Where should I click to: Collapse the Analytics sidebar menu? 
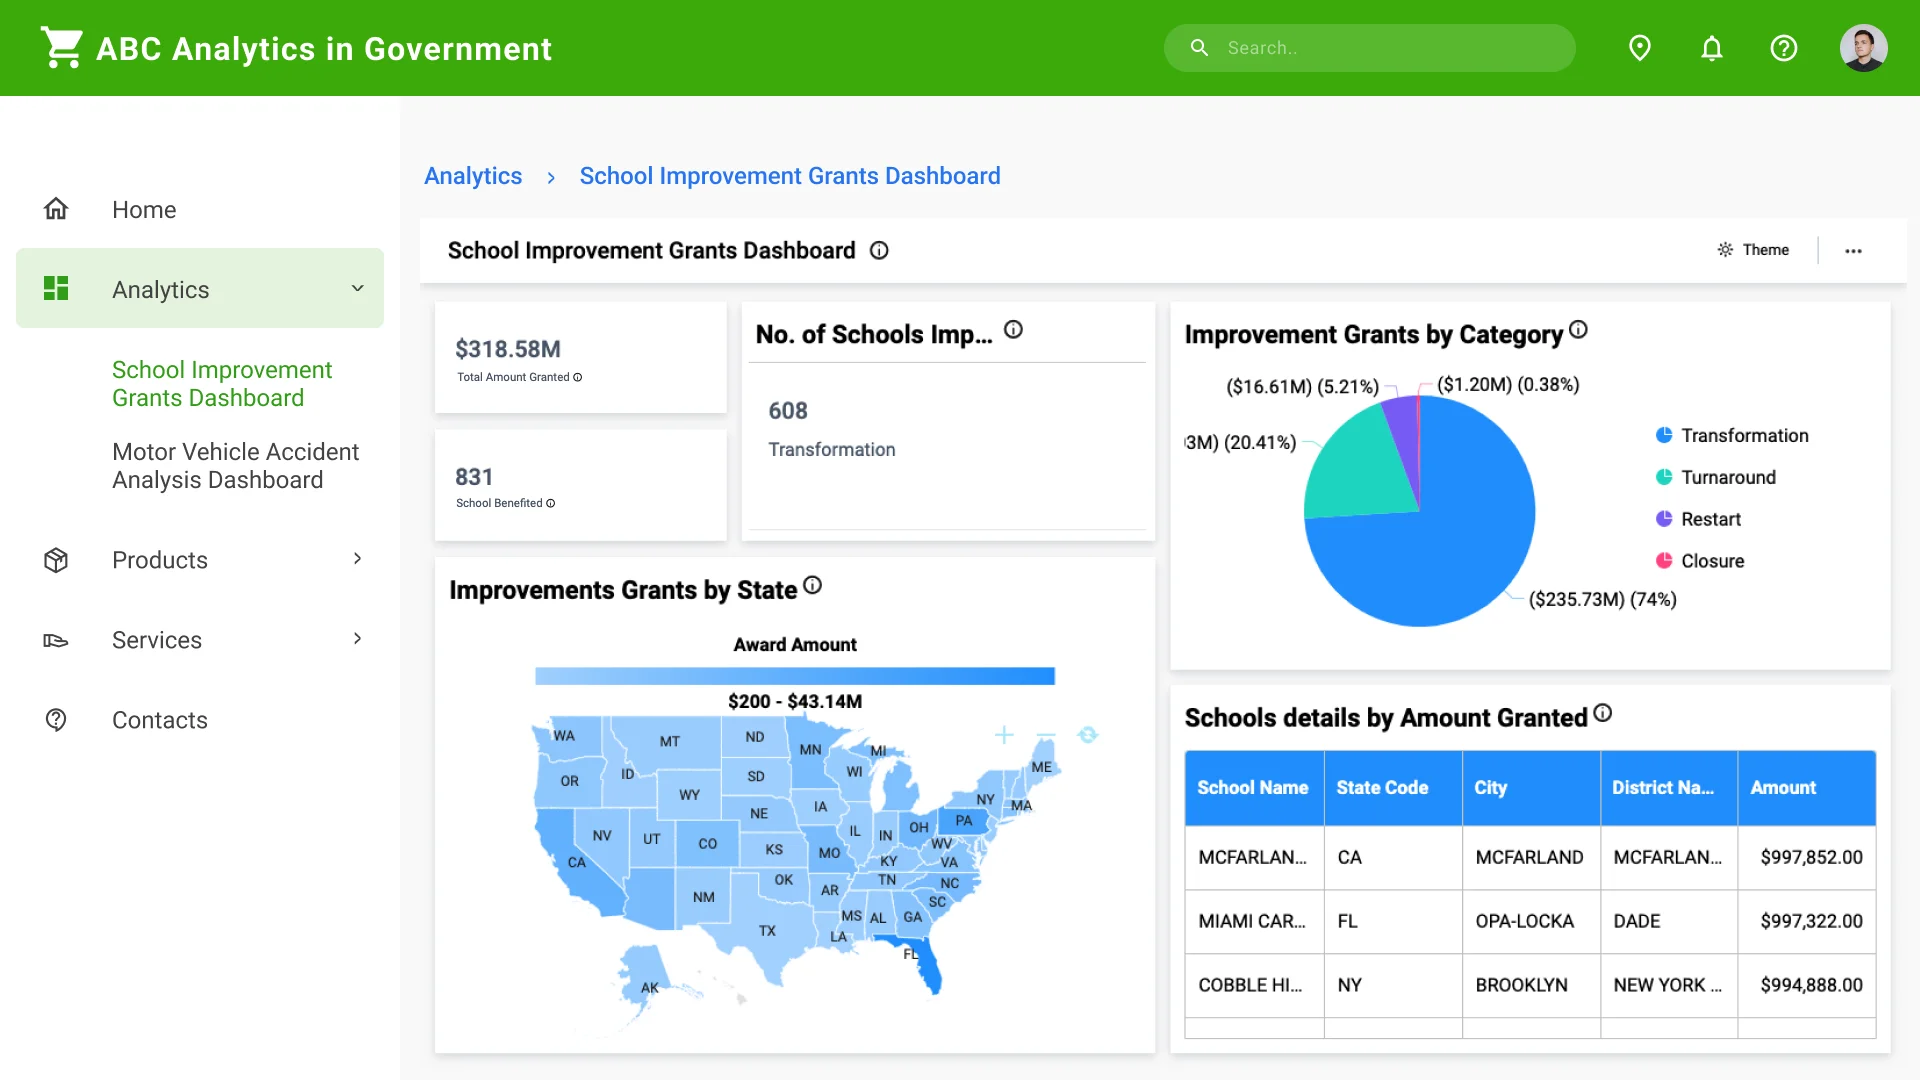[357, 289]
